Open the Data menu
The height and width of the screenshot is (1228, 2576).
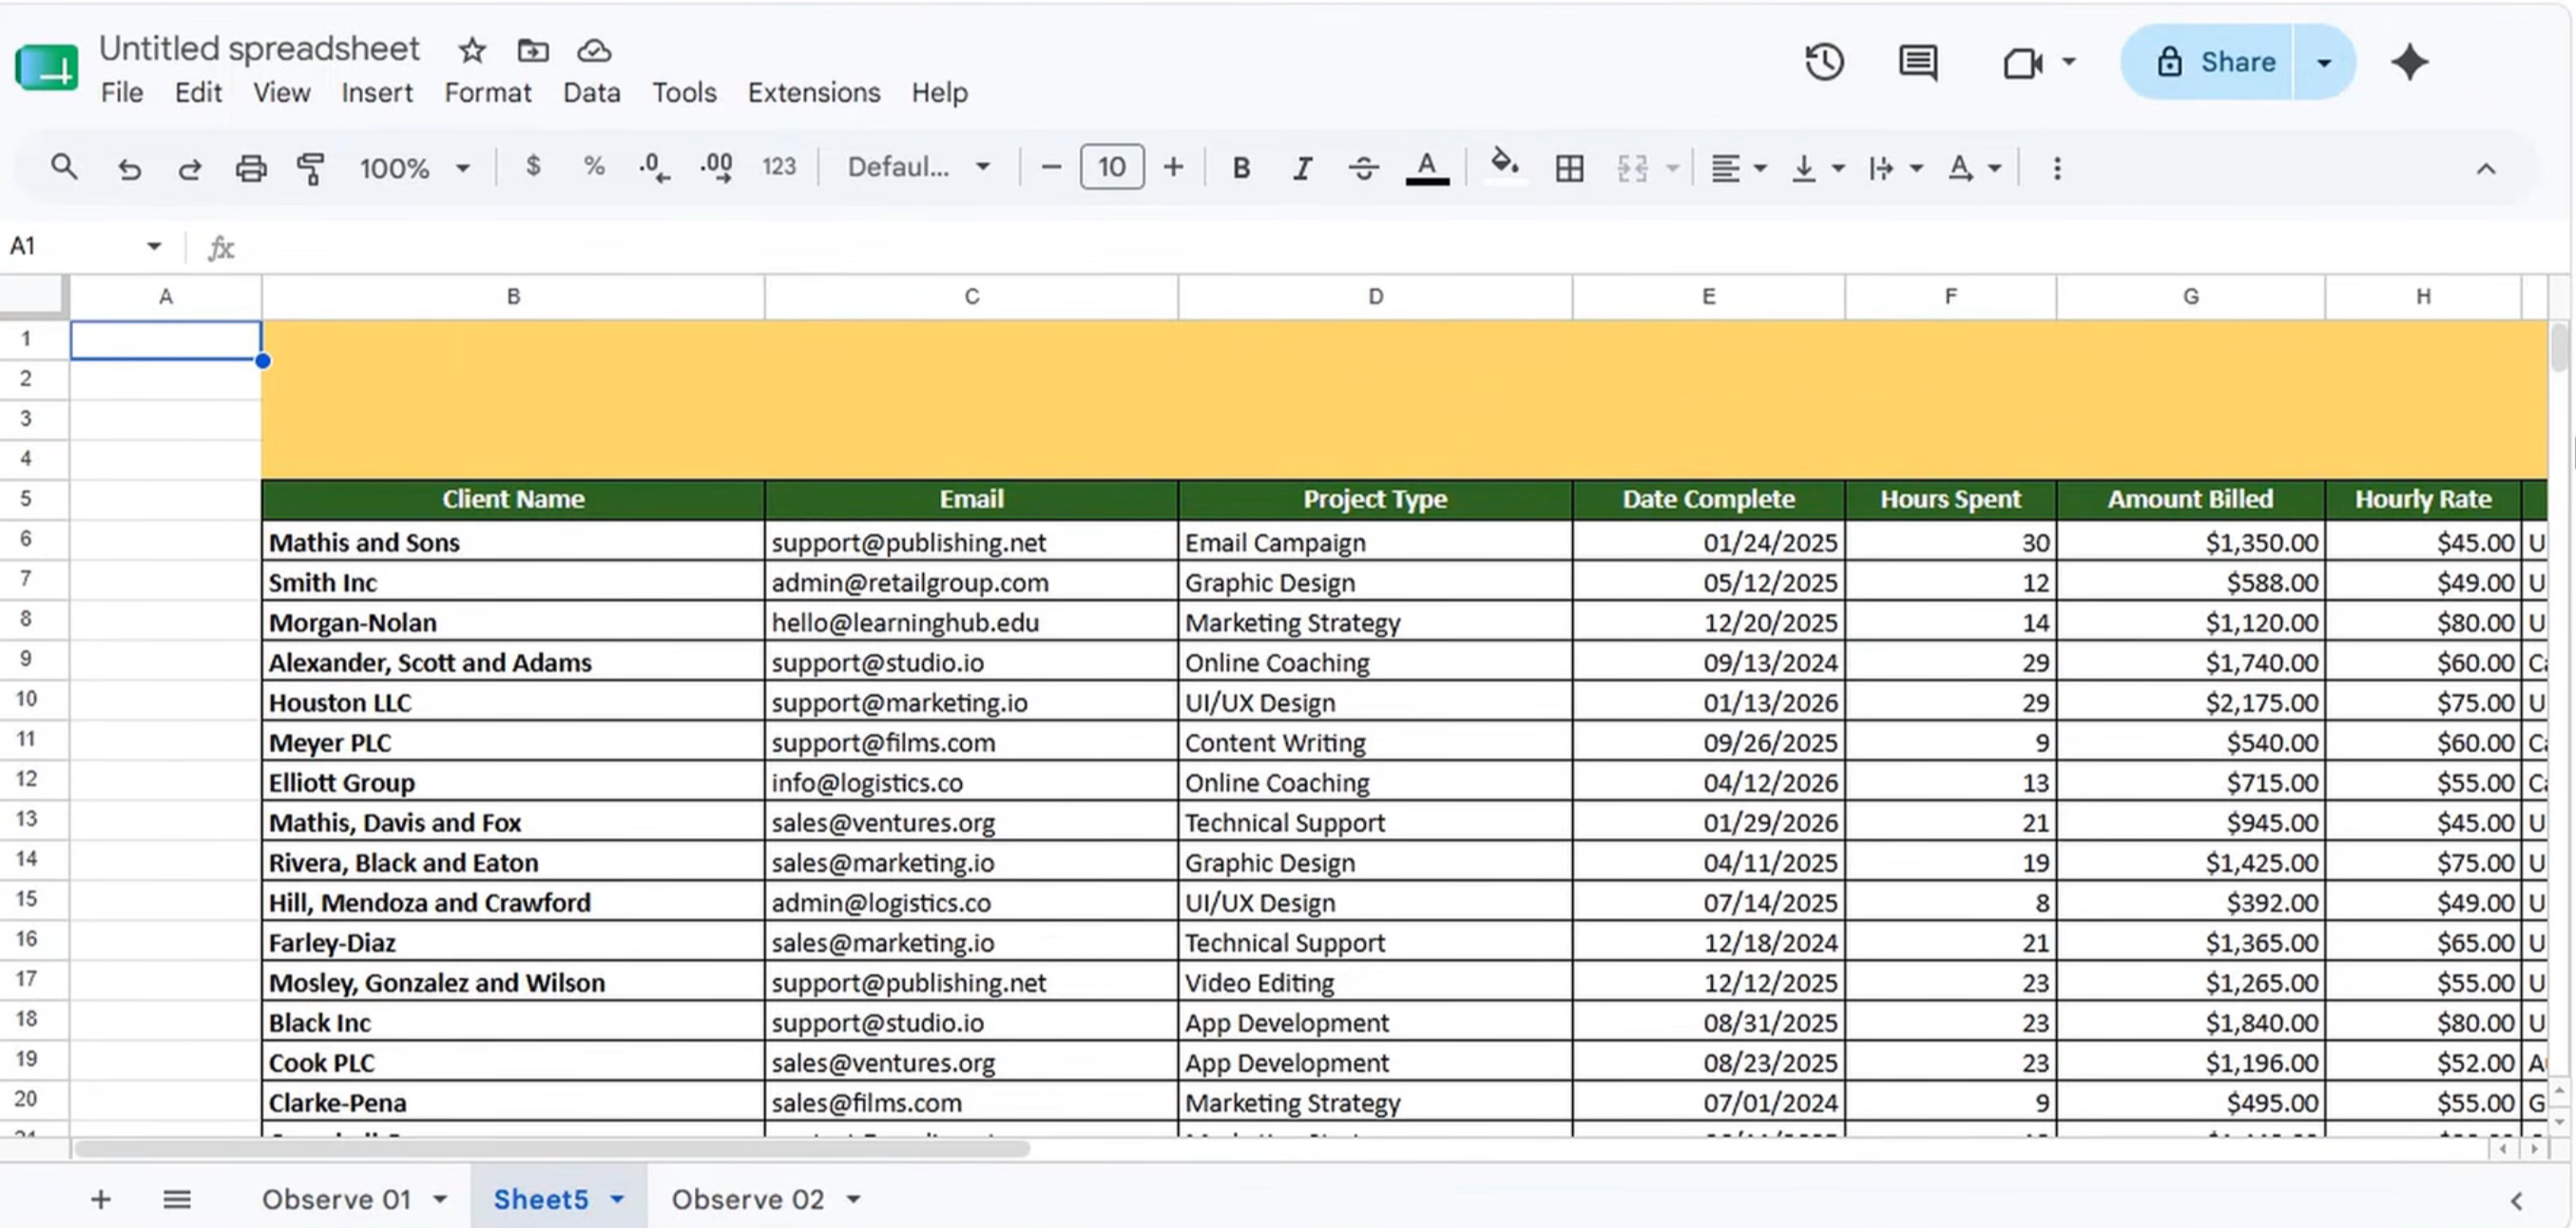click(591, 92)
